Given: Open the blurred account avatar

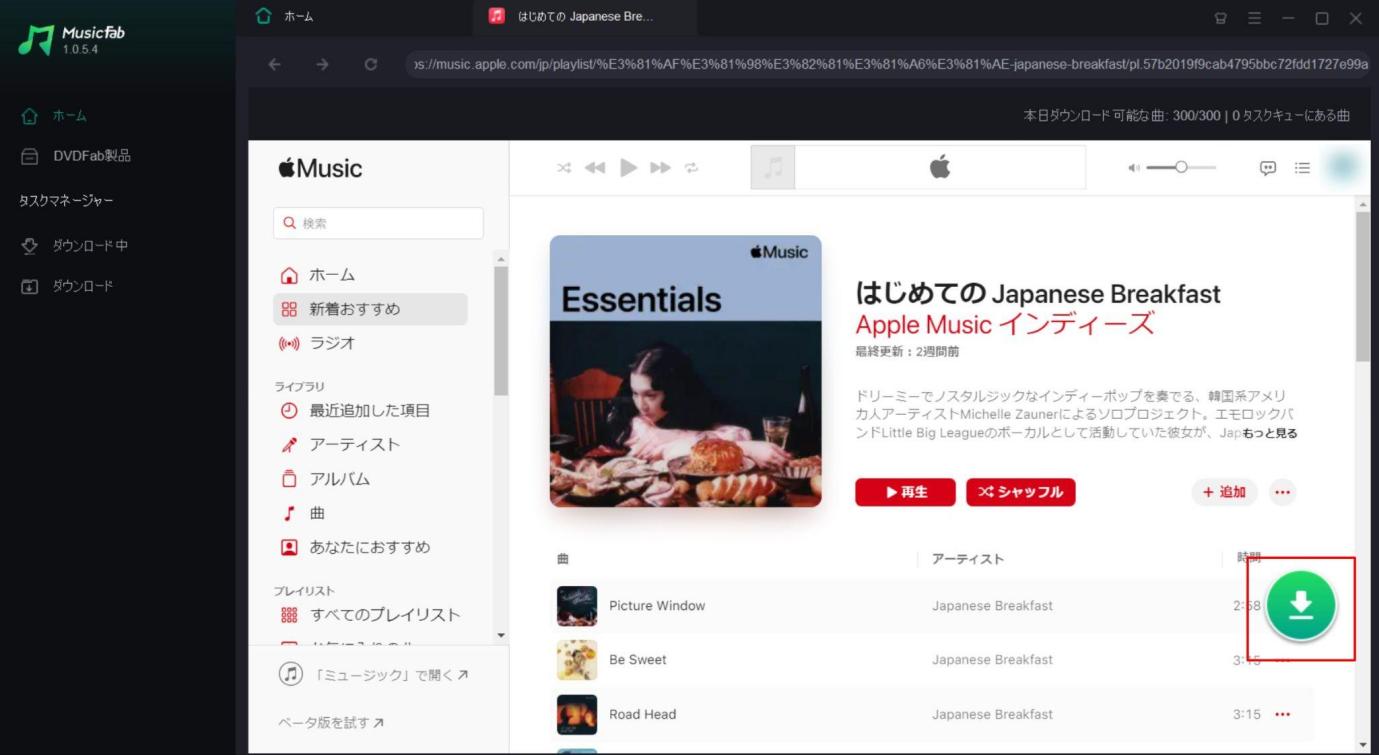Looking at the screenshot, I should coord(1342,168).
